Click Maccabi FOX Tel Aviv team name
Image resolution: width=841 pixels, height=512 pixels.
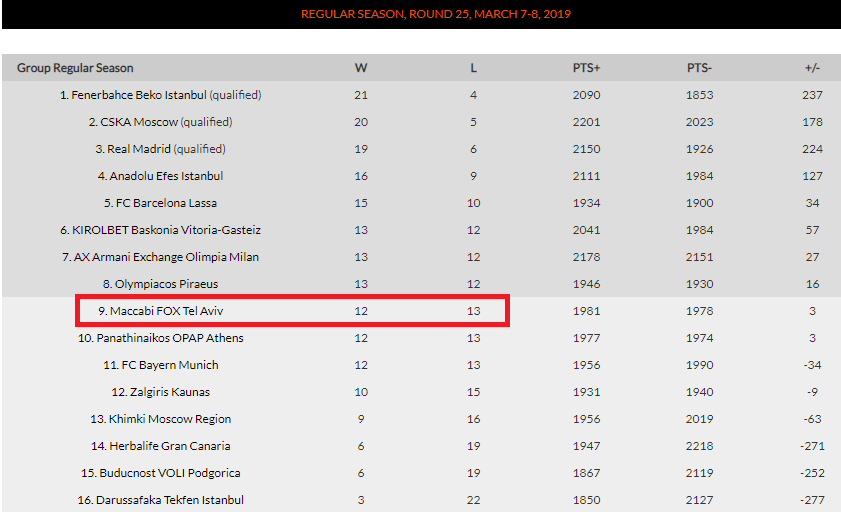[166, 311]
